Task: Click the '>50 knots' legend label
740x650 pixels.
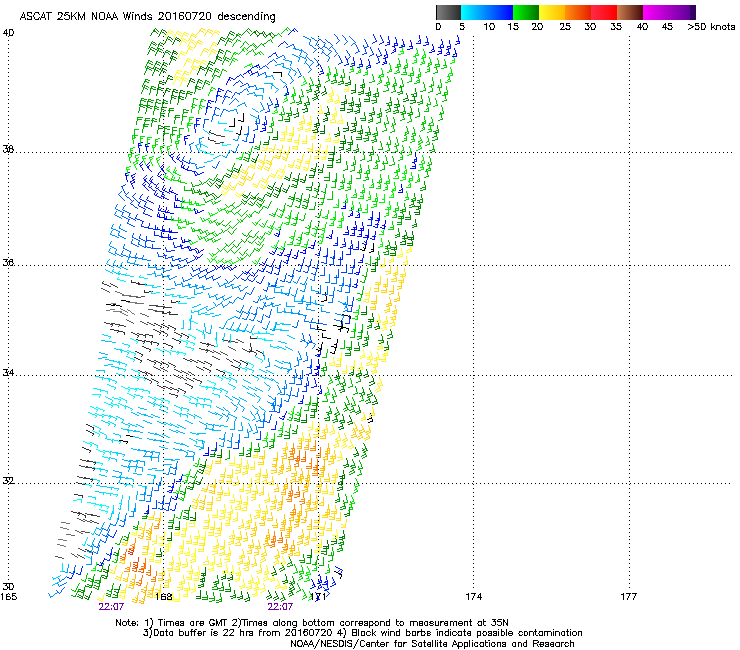Action: pos(711,27)
